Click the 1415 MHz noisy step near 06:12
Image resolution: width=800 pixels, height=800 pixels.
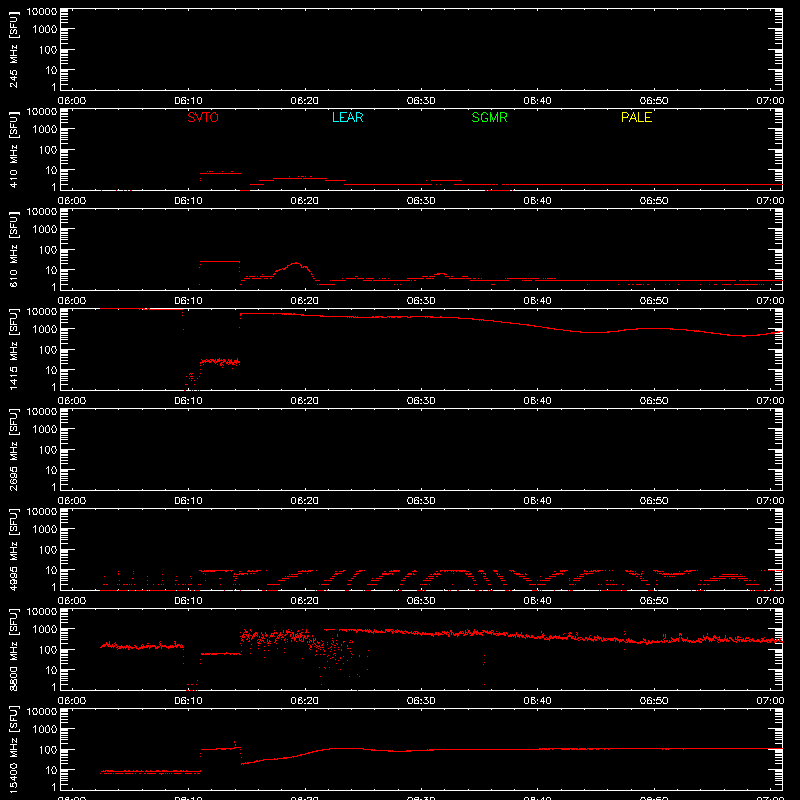(220, 362)
